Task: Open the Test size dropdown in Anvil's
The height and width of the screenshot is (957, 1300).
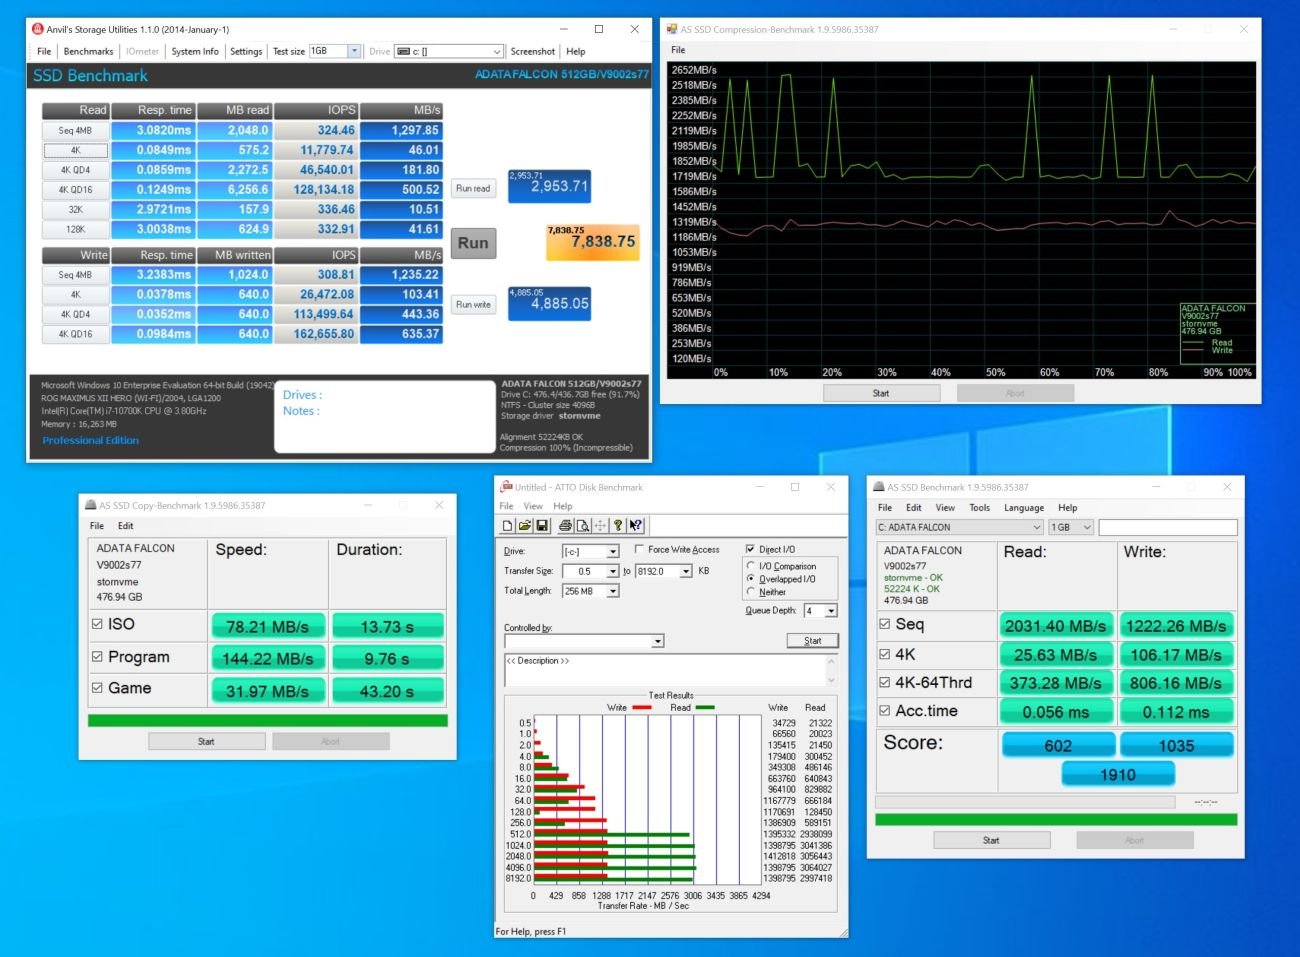Action: (x=354, y=51)
